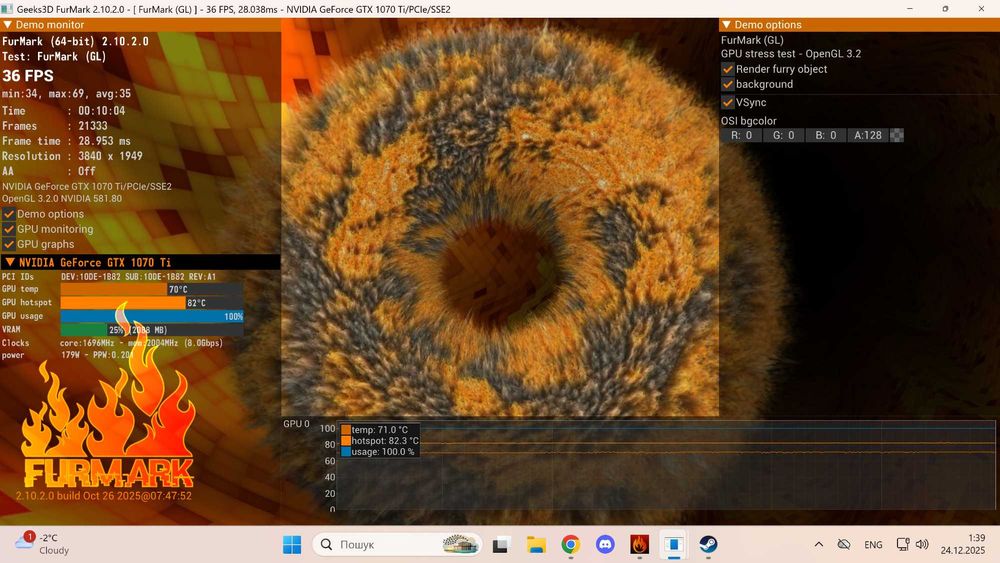Click the B: 0 bgcolor field

tap(825, 135)
